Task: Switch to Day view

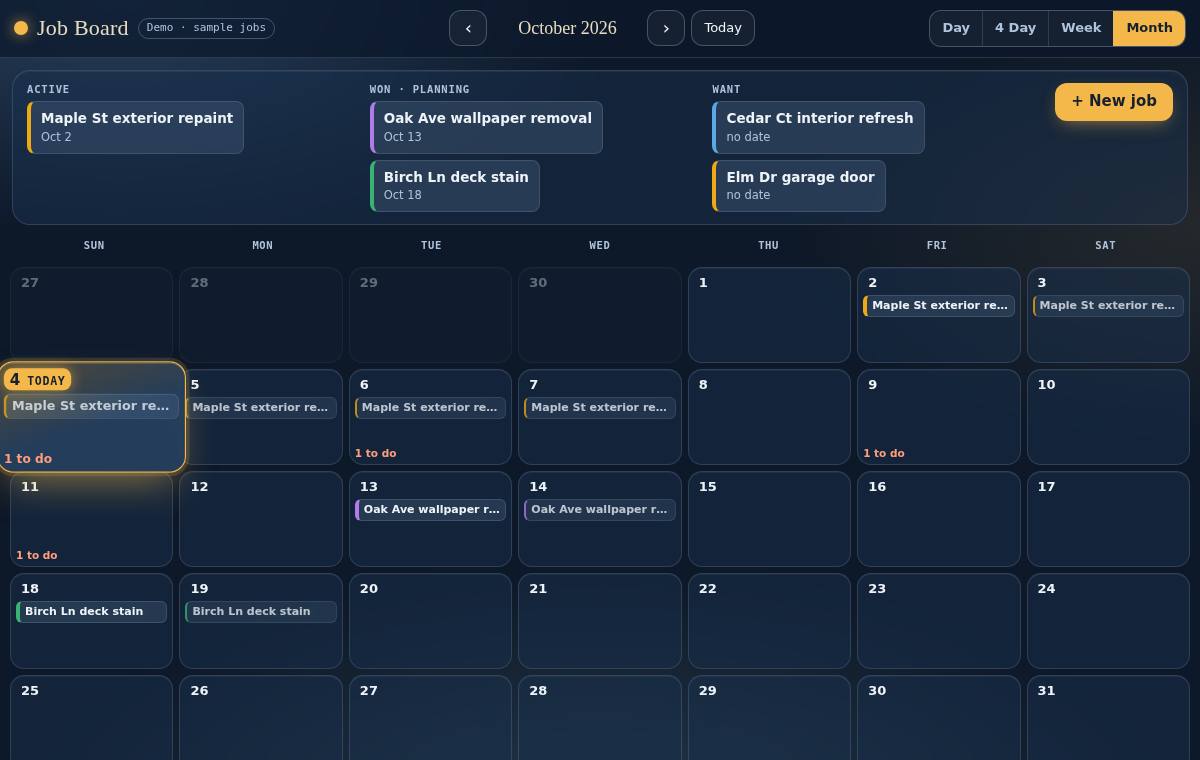Action: (x=956, y=28)
